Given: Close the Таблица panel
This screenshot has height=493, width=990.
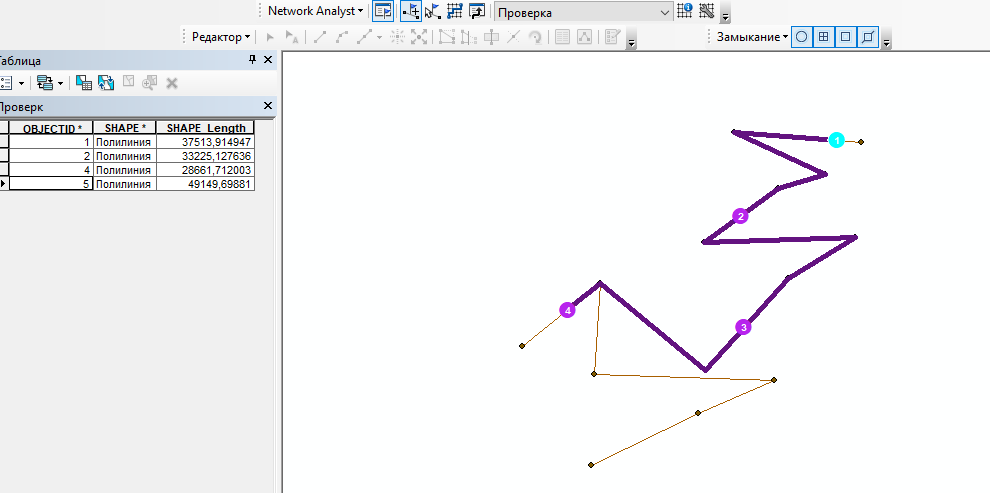Looking at the screenshot, I should click(x=268, y=60).
